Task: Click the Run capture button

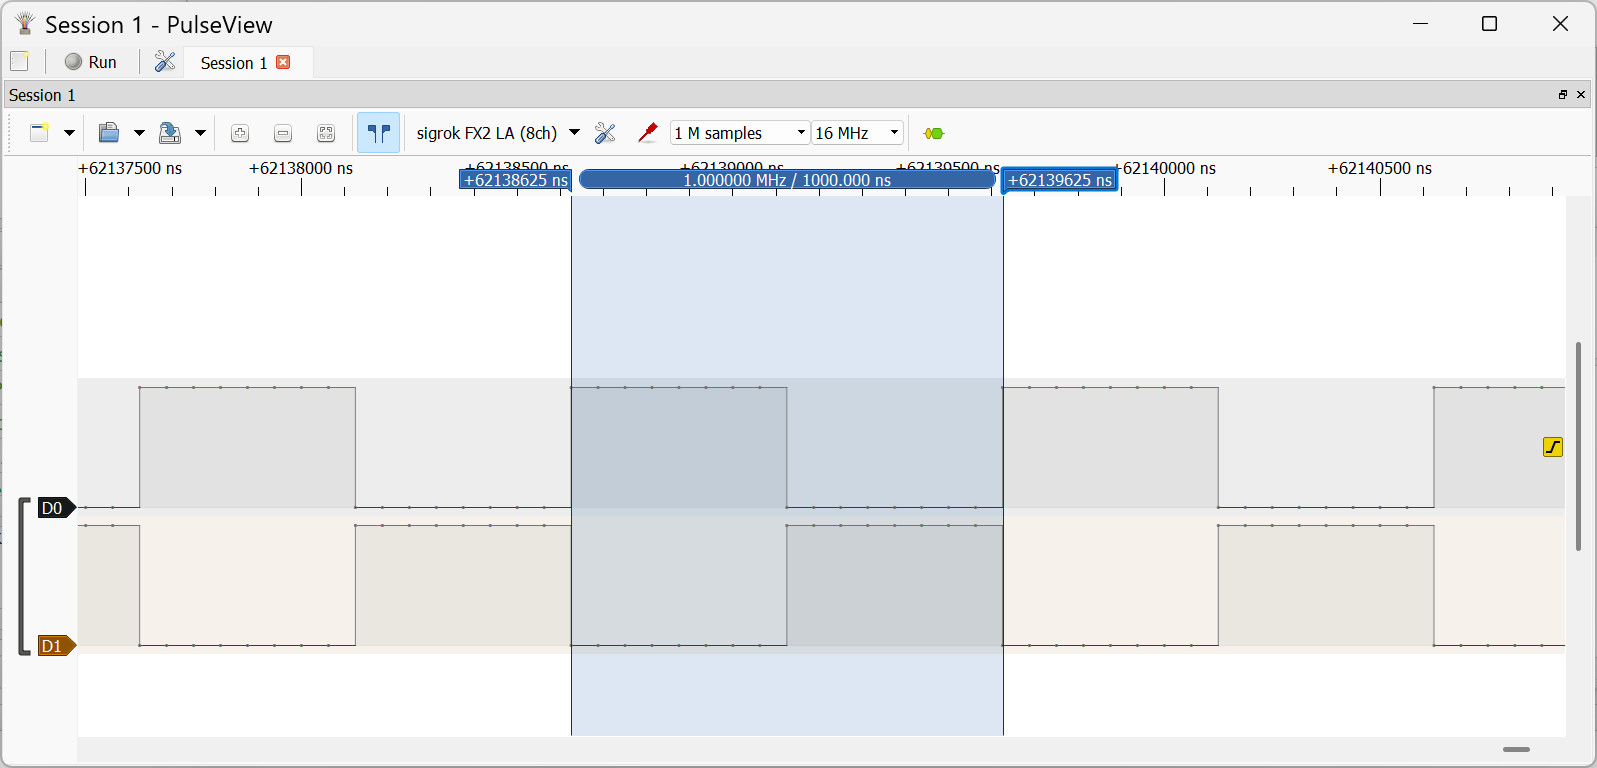Action: tap(91, 62)
